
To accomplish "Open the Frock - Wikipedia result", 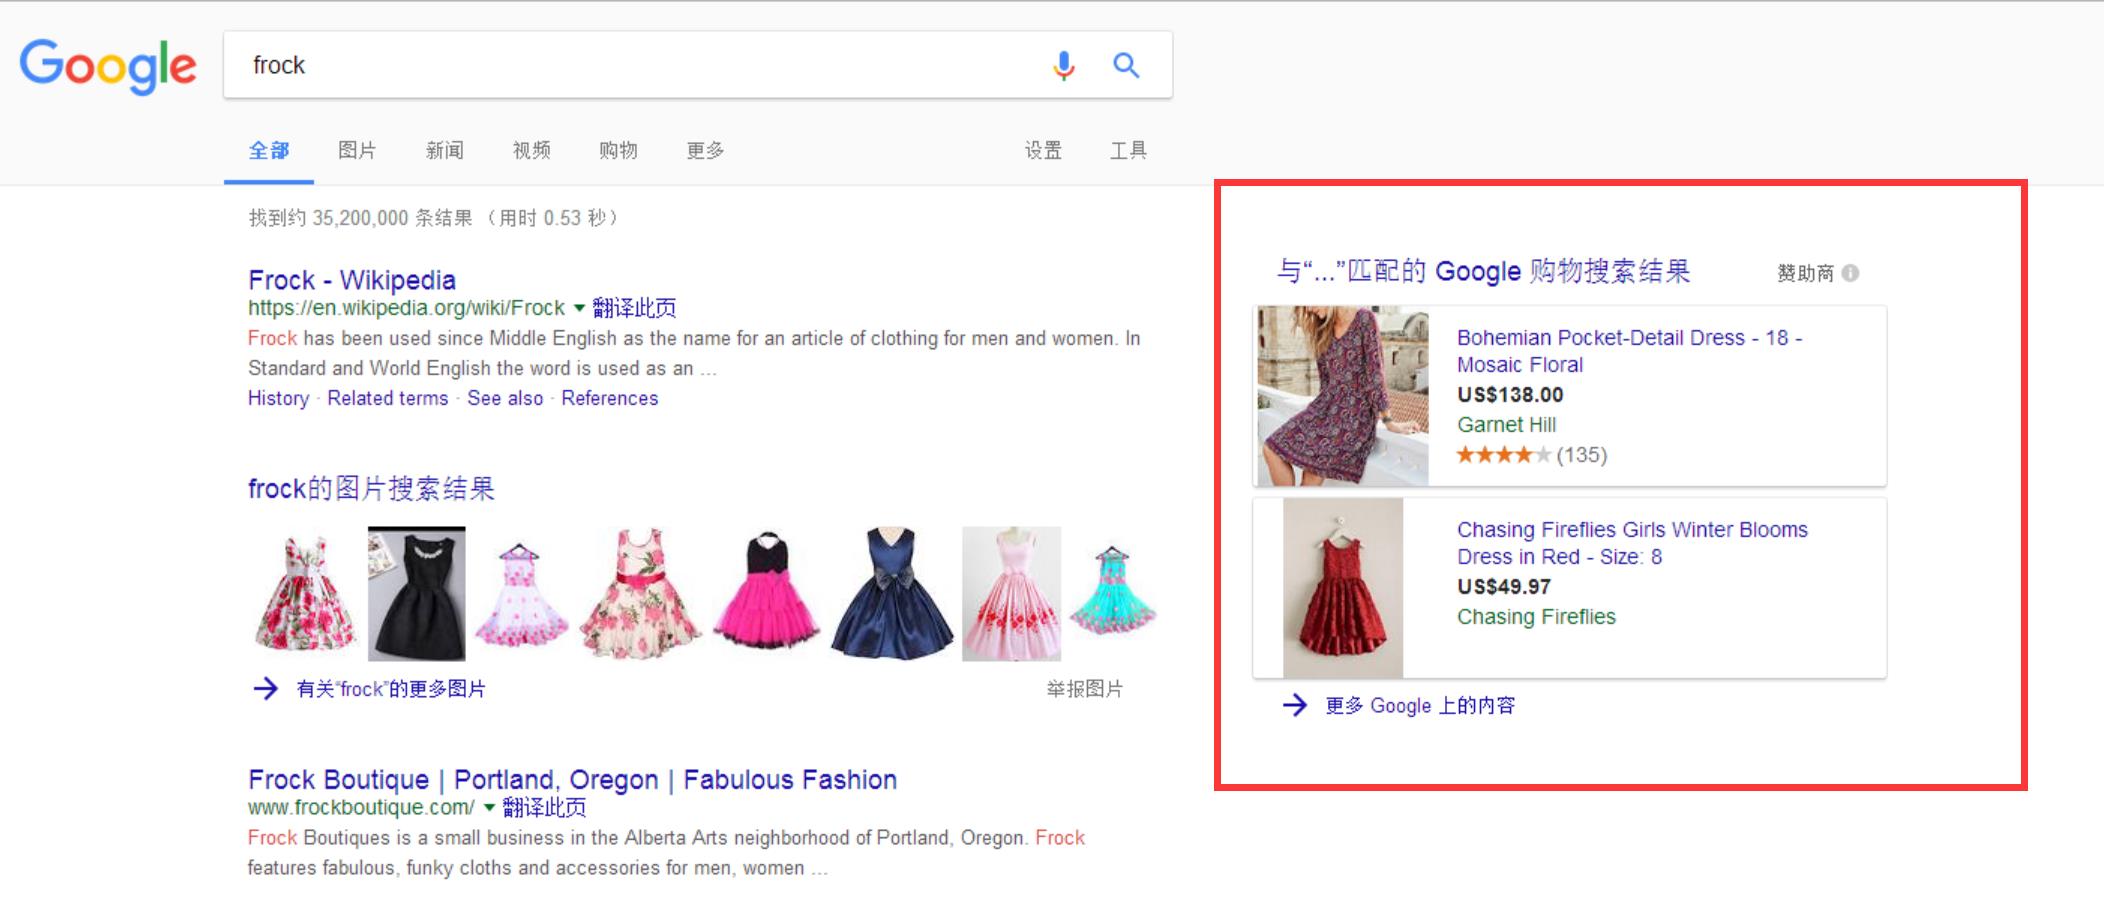I will point(352,280).
